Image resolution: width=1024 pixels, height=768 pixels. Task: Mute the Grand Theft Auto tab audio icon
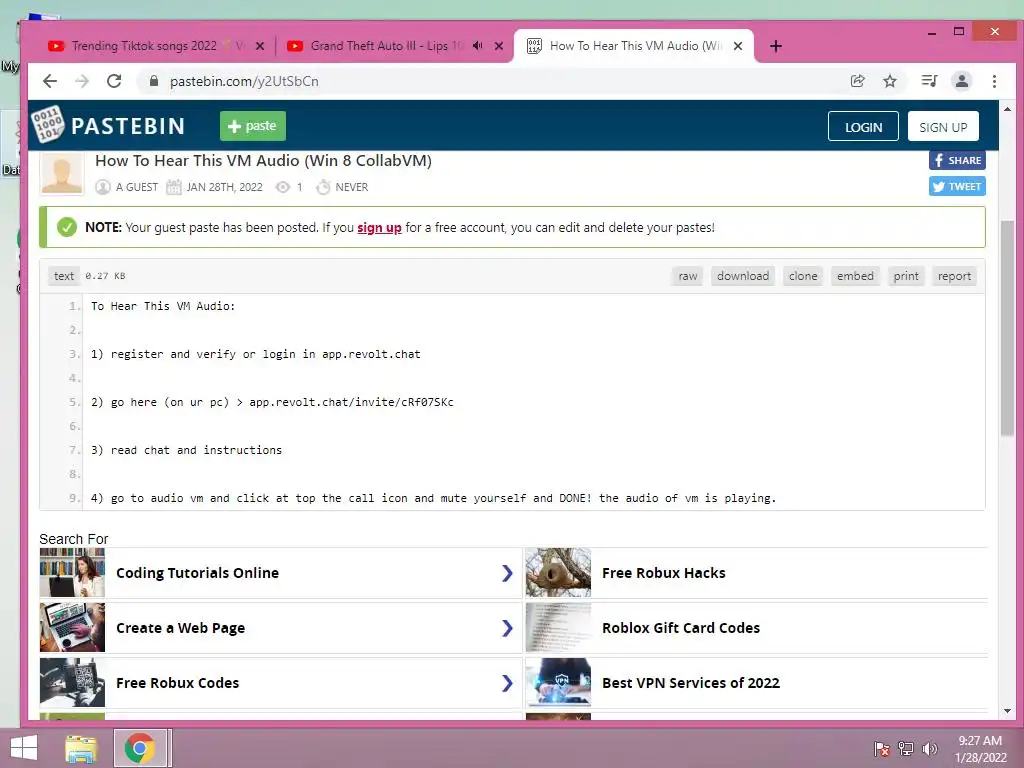pos(478,46)
